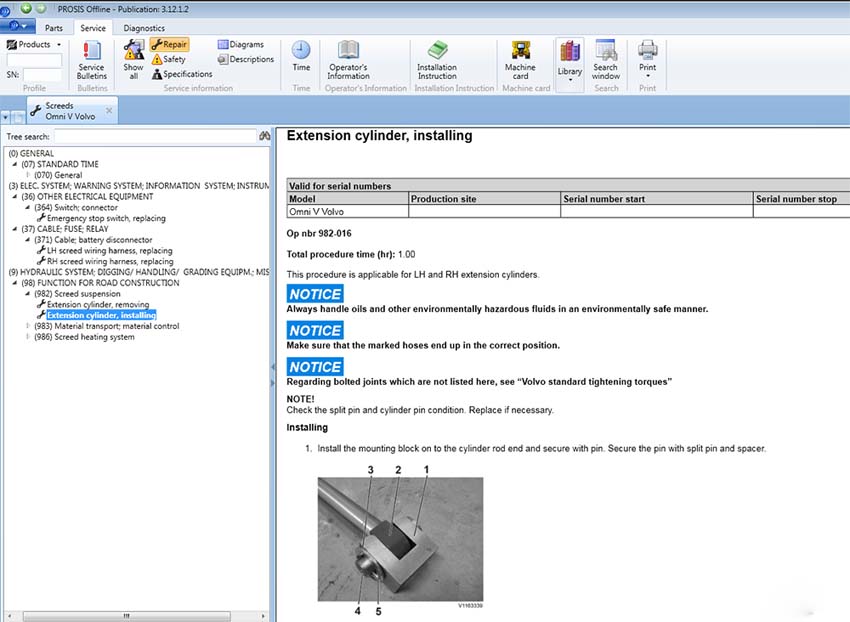Image resolution: width=850 pixels, height=622 pixels.
Task: Expand (070) General node
Action: pos(28,175)
